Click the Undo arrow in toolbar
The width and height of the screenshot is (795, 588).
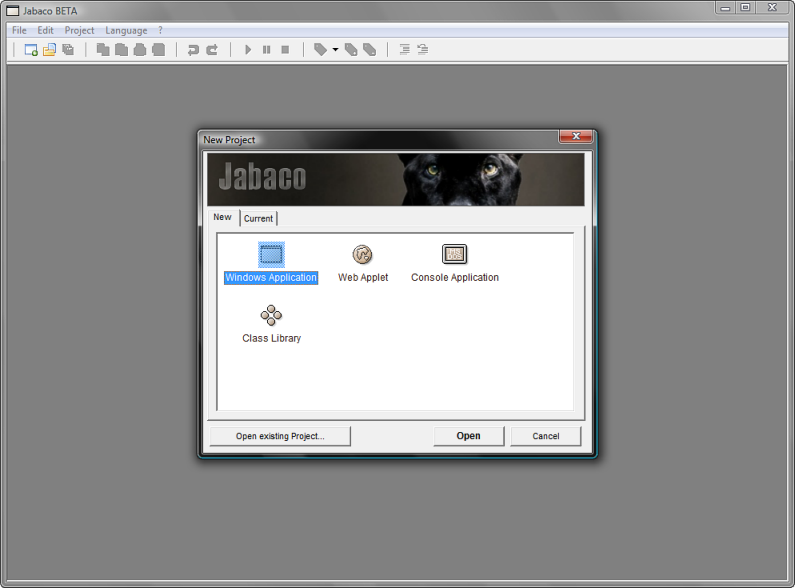pos(193,50)
